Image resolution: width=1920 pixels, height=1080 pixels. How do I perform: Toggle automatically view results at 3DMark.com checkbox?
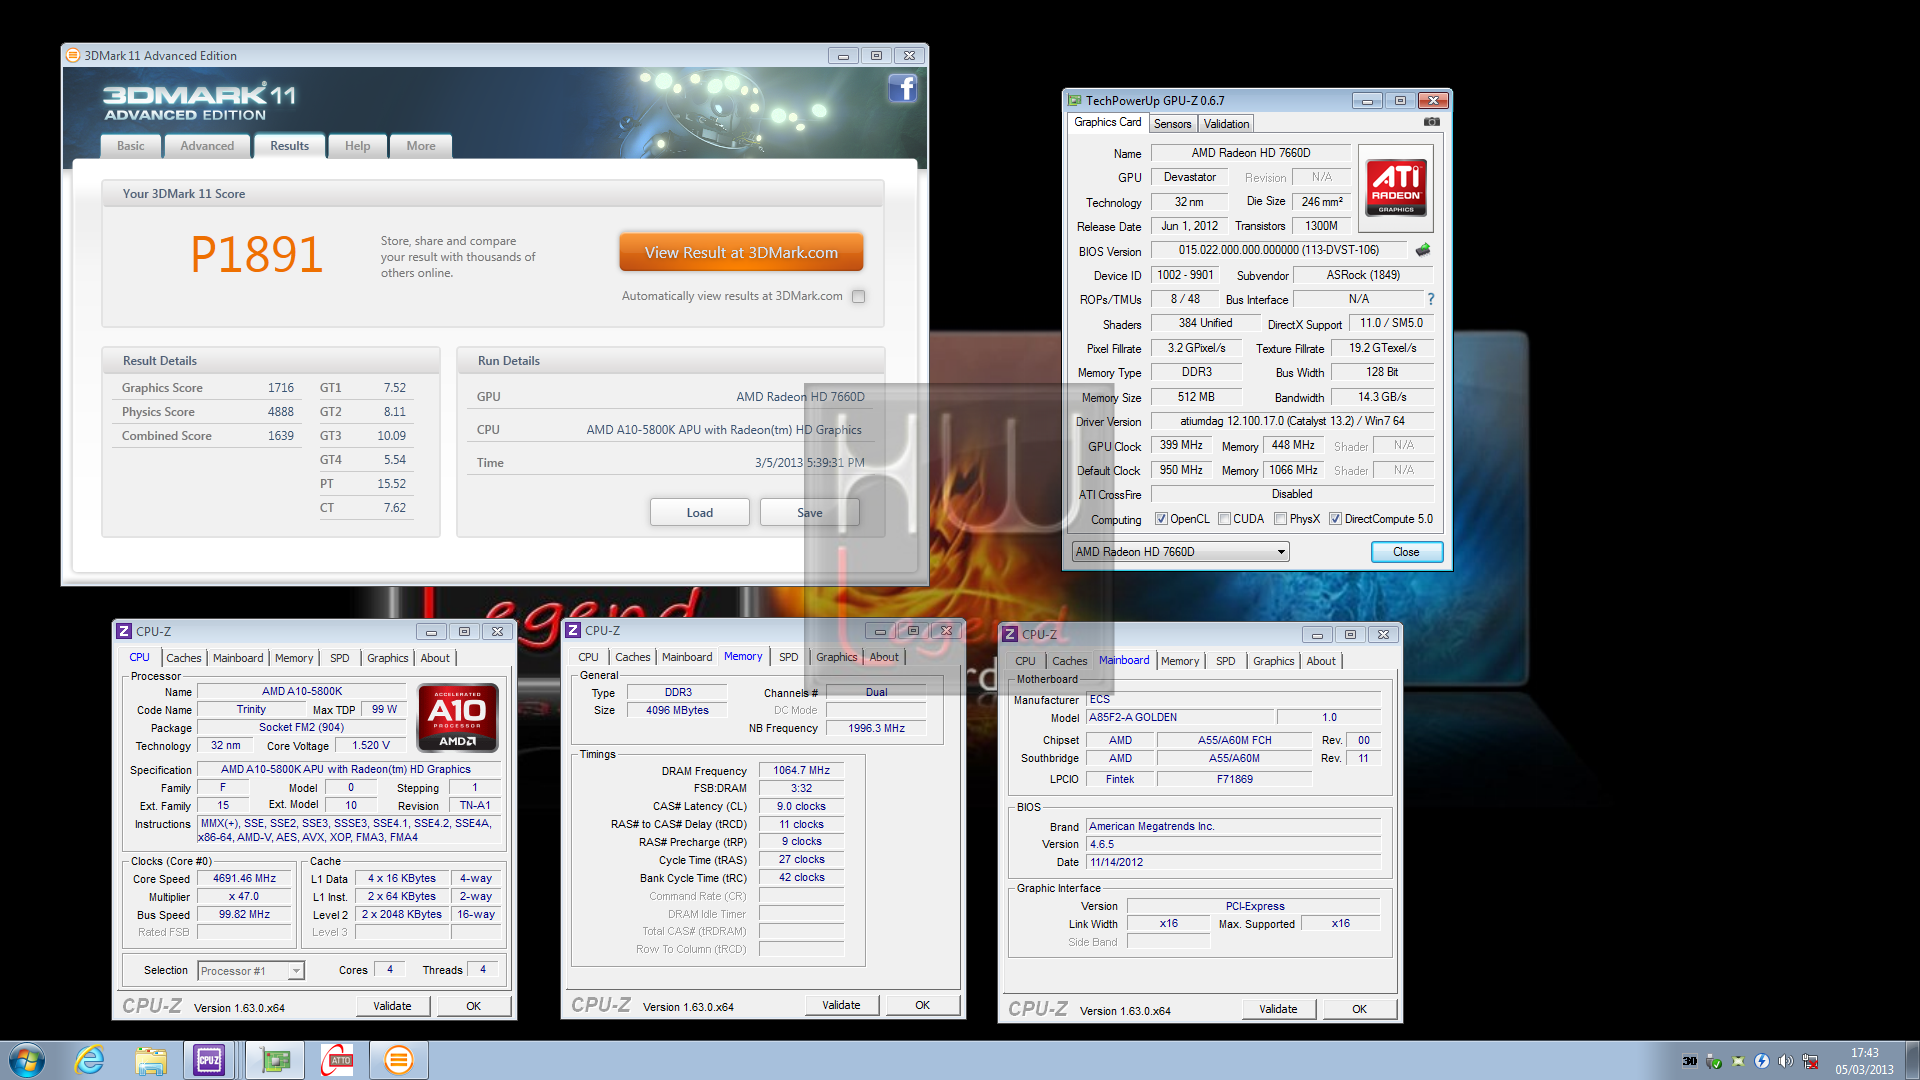point(858,296)
